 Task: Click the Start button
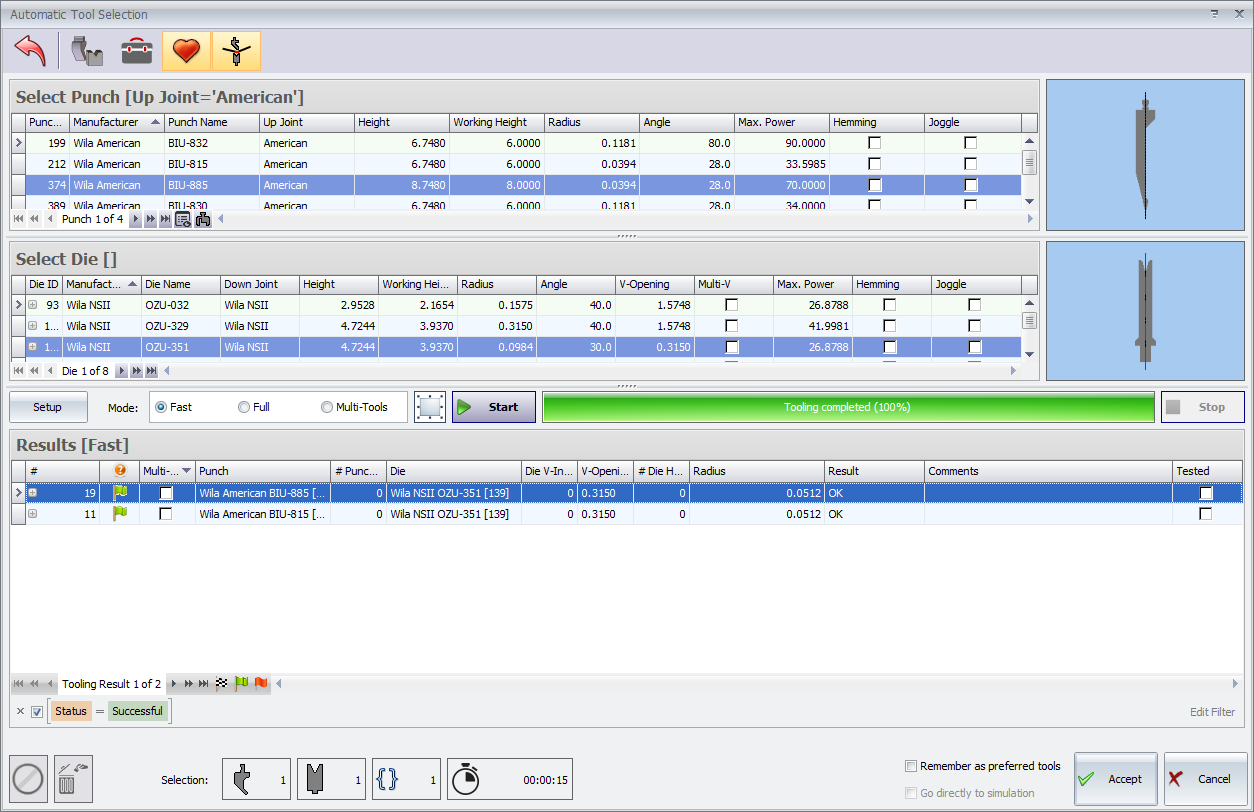493,407
